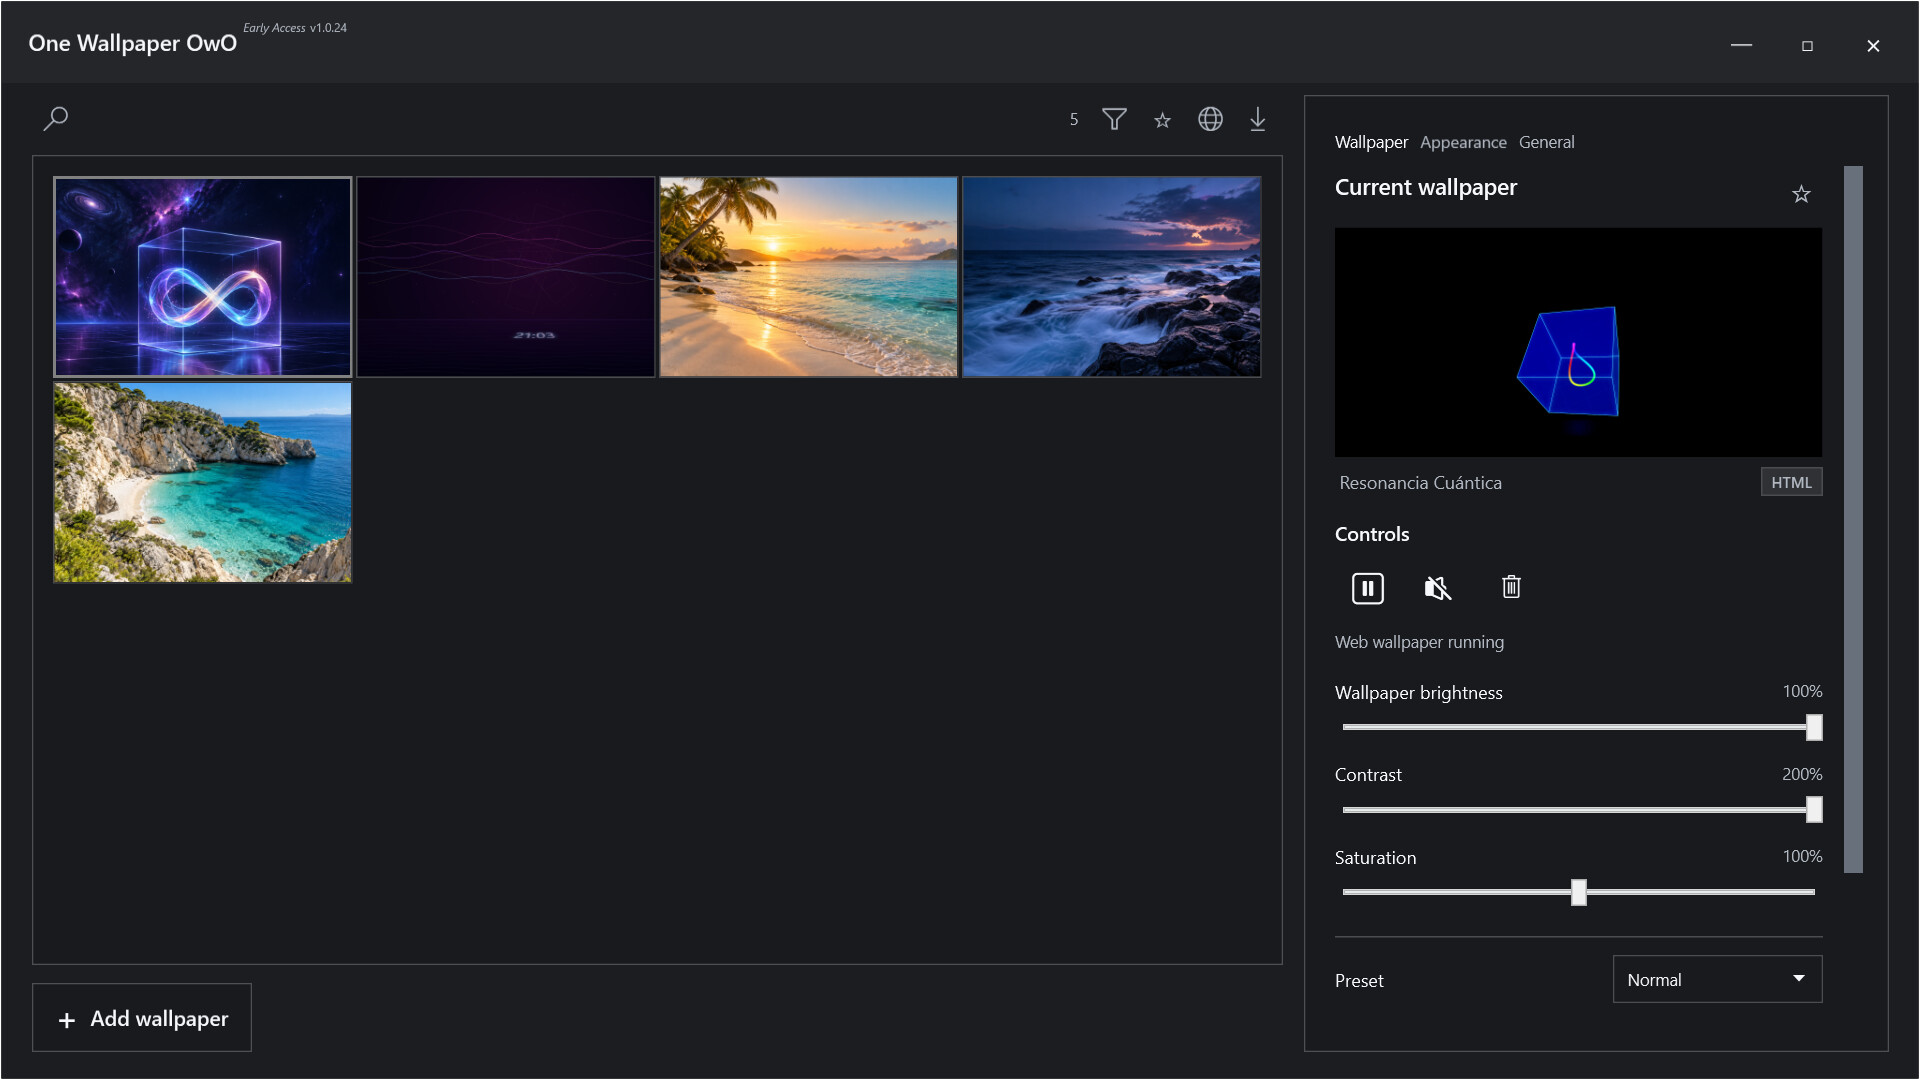The height and width of the screenshot is (1080, 1920).
Task: Click the Contrast slider handle
Action: pyautogui.click(x=1814, y=809)
